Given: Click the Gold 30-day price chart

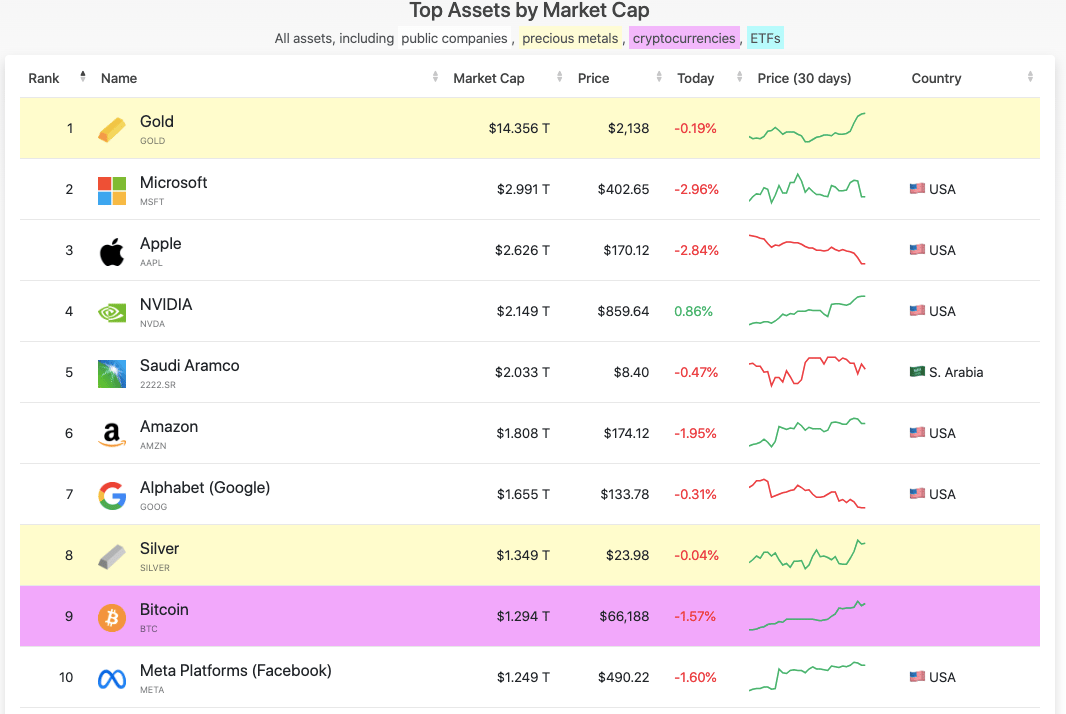Looking at the screenshot, I should click(x=807, y=128).
